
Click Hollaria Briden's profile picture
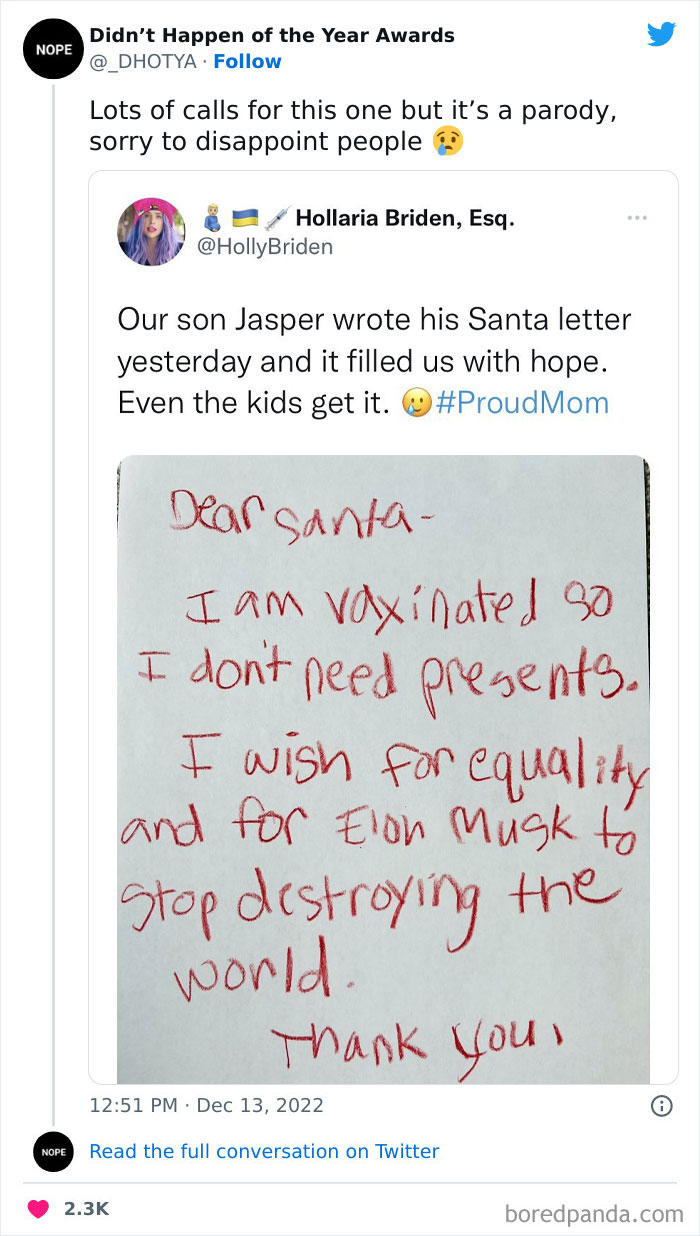click(151, 231)
